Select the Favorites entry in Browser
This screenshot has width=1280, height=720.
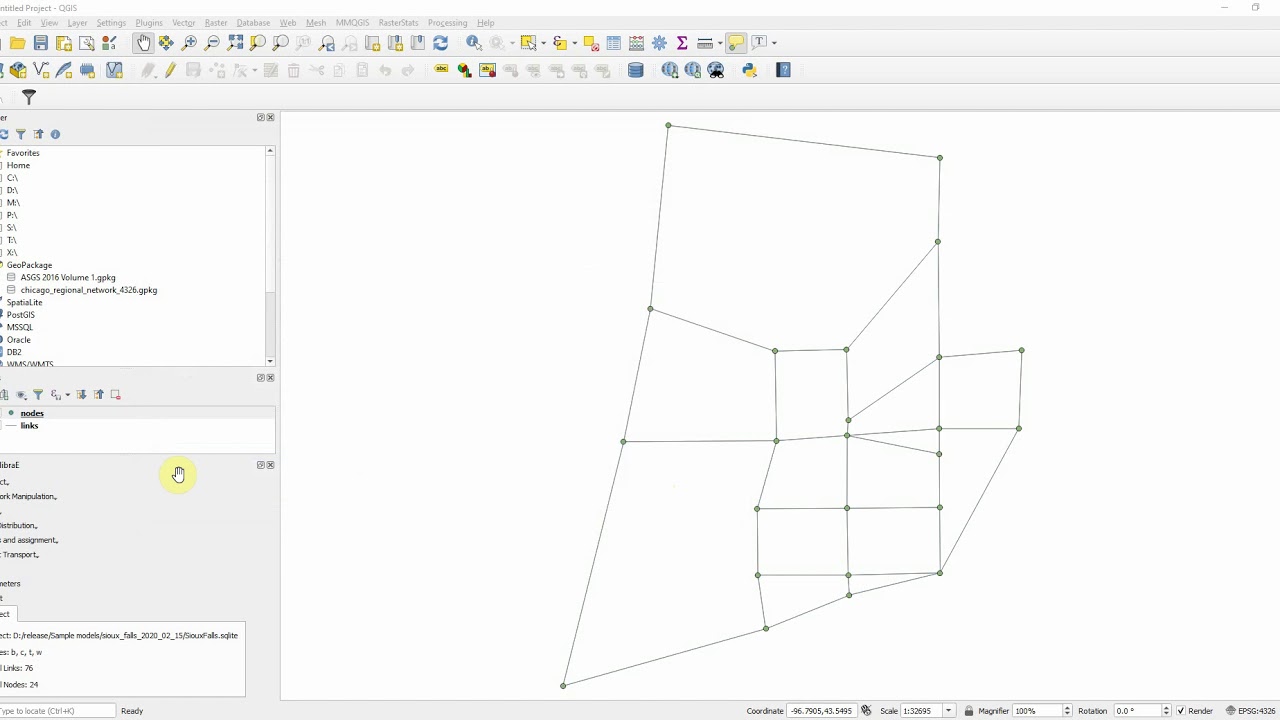[23, 153]
